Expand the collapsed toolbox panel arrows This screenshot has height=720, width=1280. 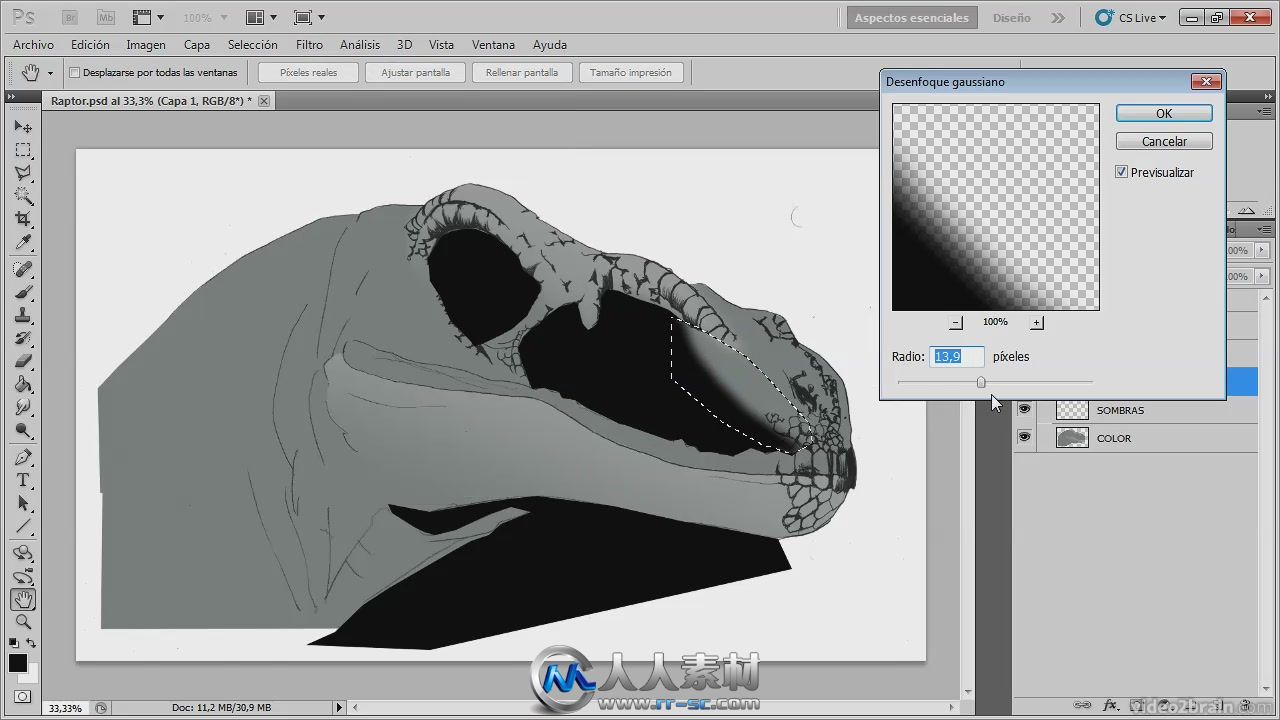click(11, 97)
